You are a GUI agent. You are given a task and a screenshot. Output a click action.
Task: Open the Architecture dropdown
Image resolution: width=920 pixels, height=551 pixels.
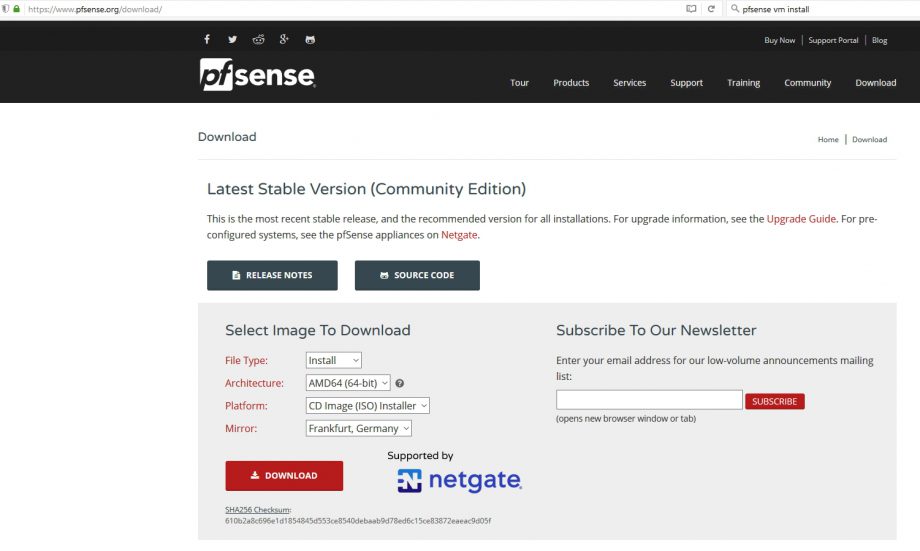[348, 383]
